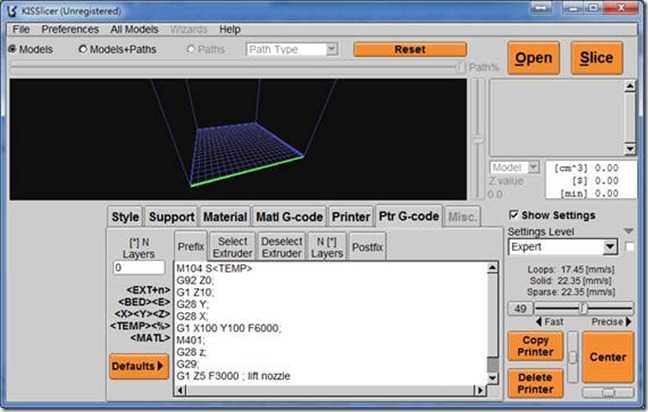Click G-code editor scroll left arrow

click(x=180, y=390)
